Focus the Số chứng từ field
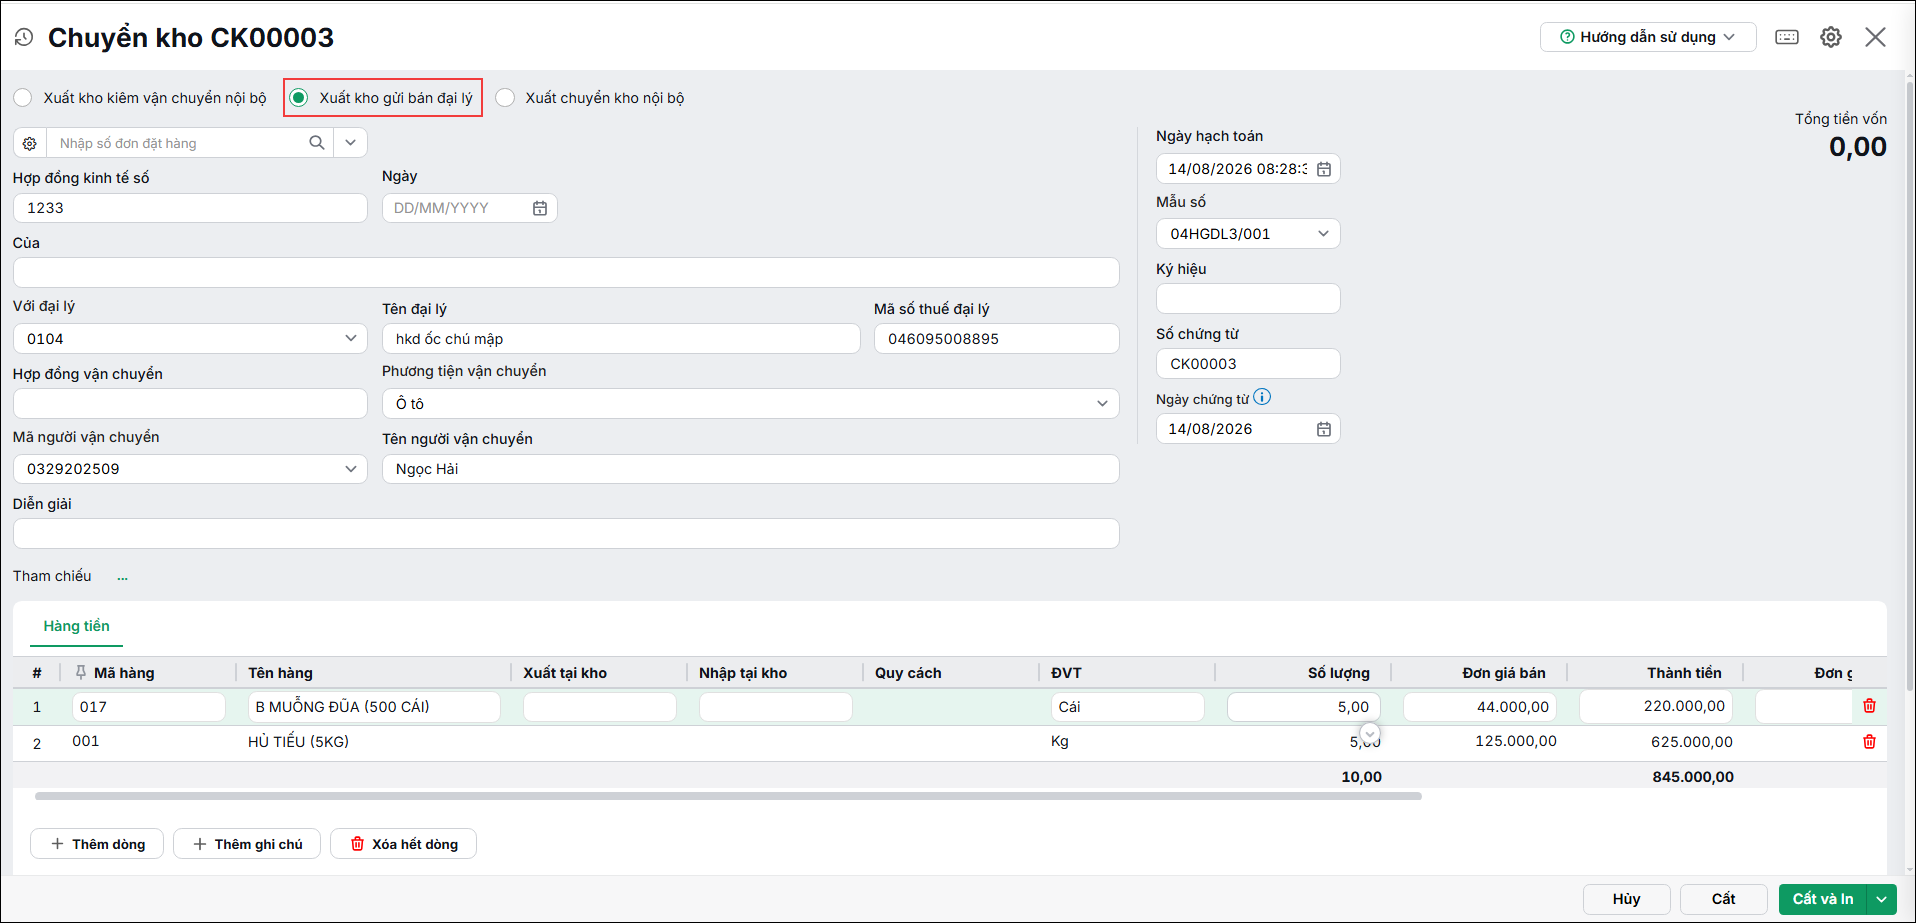 tap(1248, 364)
